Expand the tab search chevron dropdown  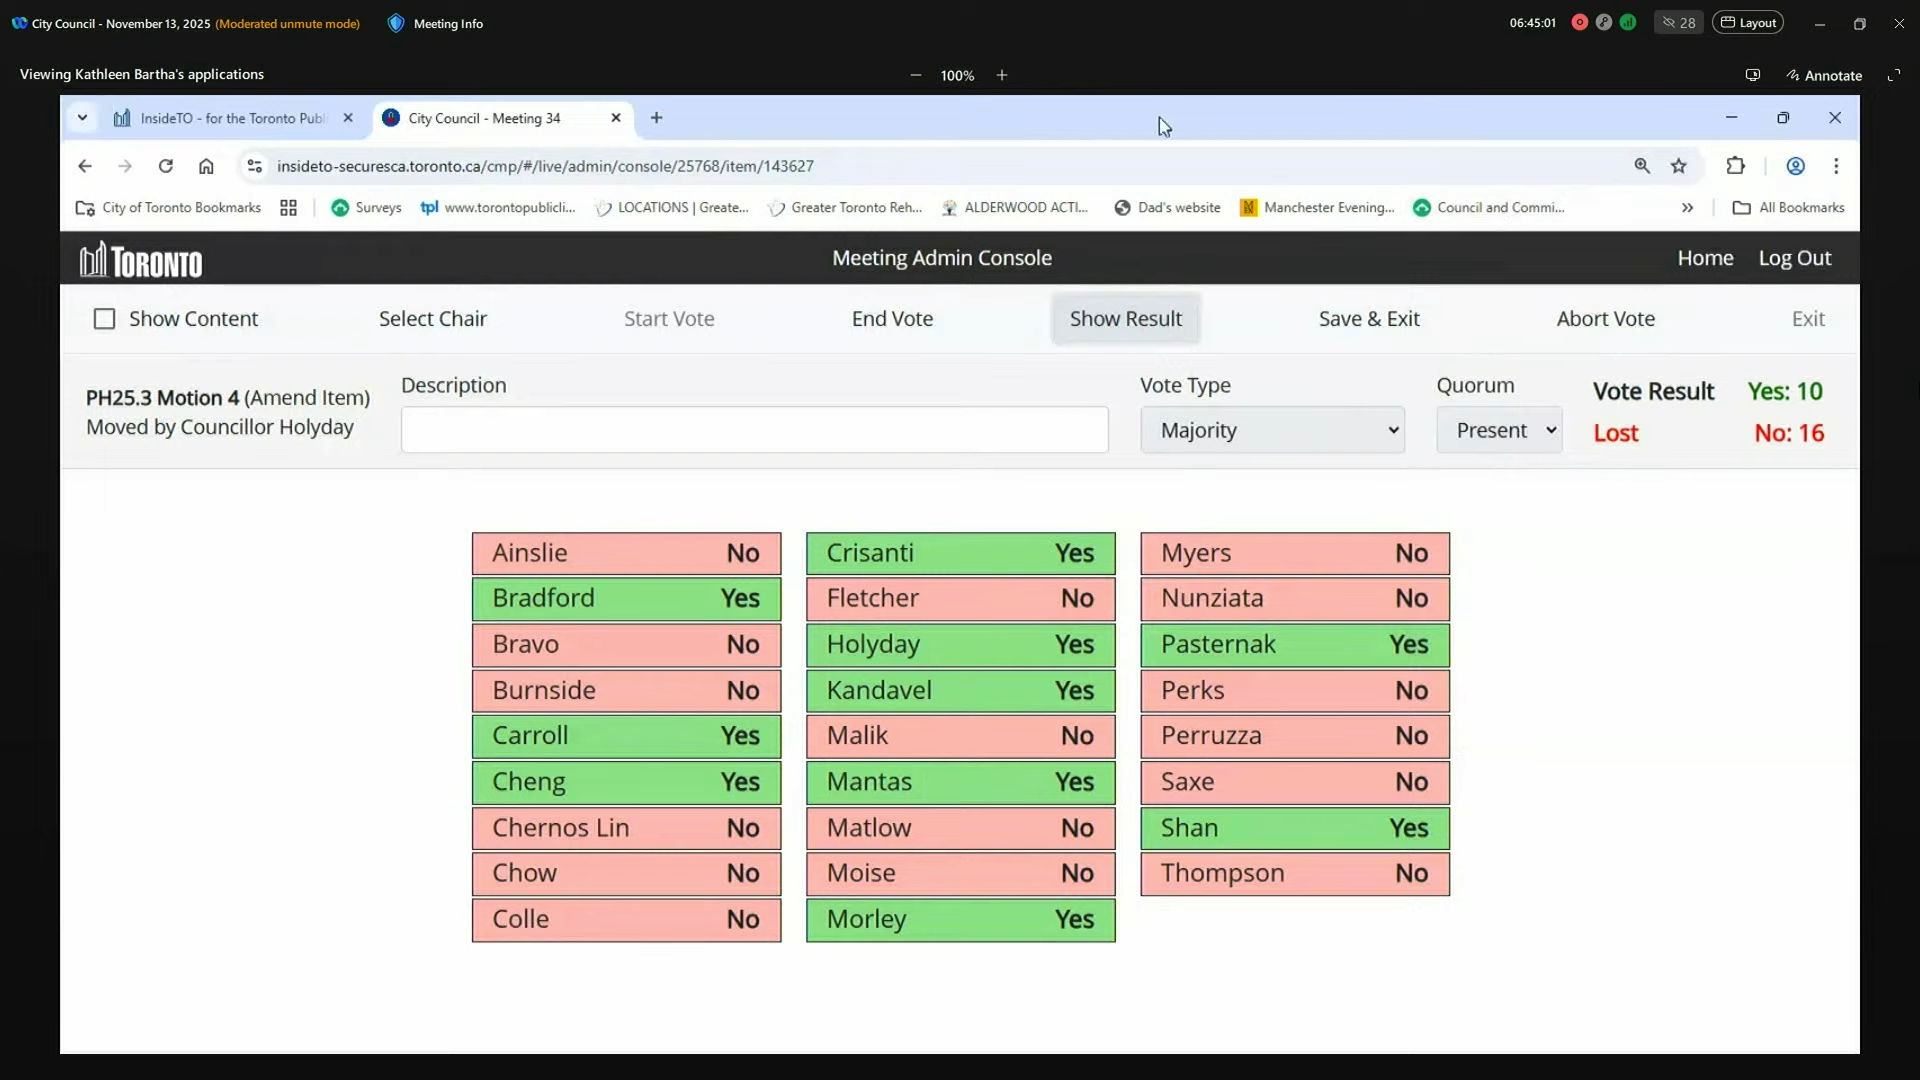(83, 118)
